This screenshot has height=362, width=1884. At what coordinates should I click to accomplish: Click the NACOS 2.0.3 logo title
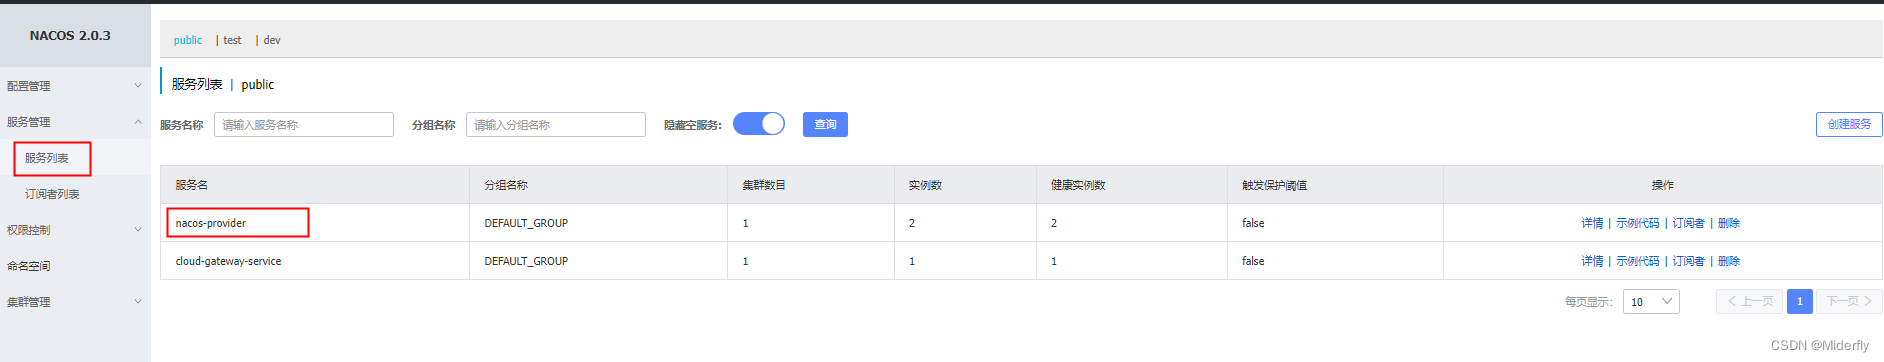[x=70, y=35]
